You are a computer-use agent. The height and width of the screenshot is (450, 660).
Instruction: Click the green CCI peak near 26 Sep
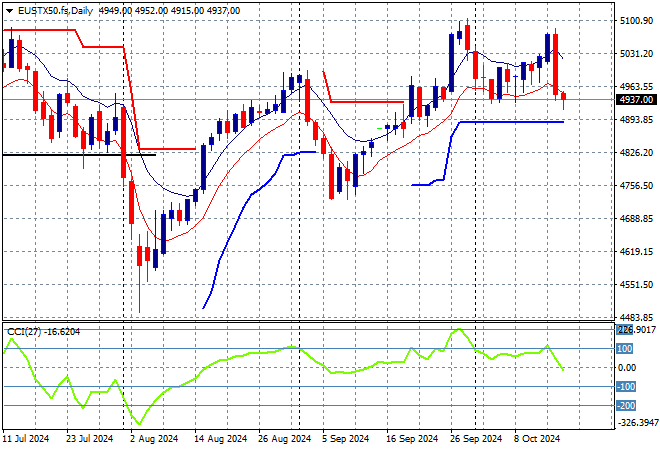point(459,329)
